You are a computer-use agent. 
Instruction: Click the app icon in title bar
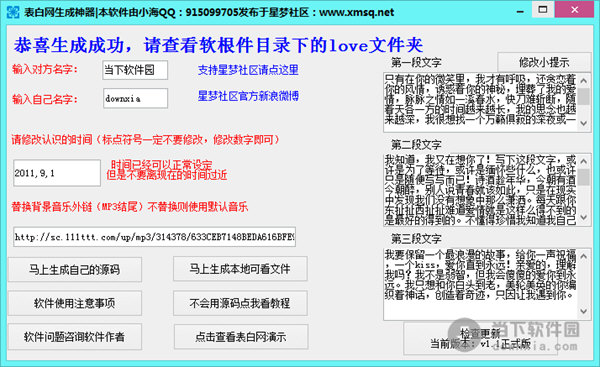(x=13, y=12)
